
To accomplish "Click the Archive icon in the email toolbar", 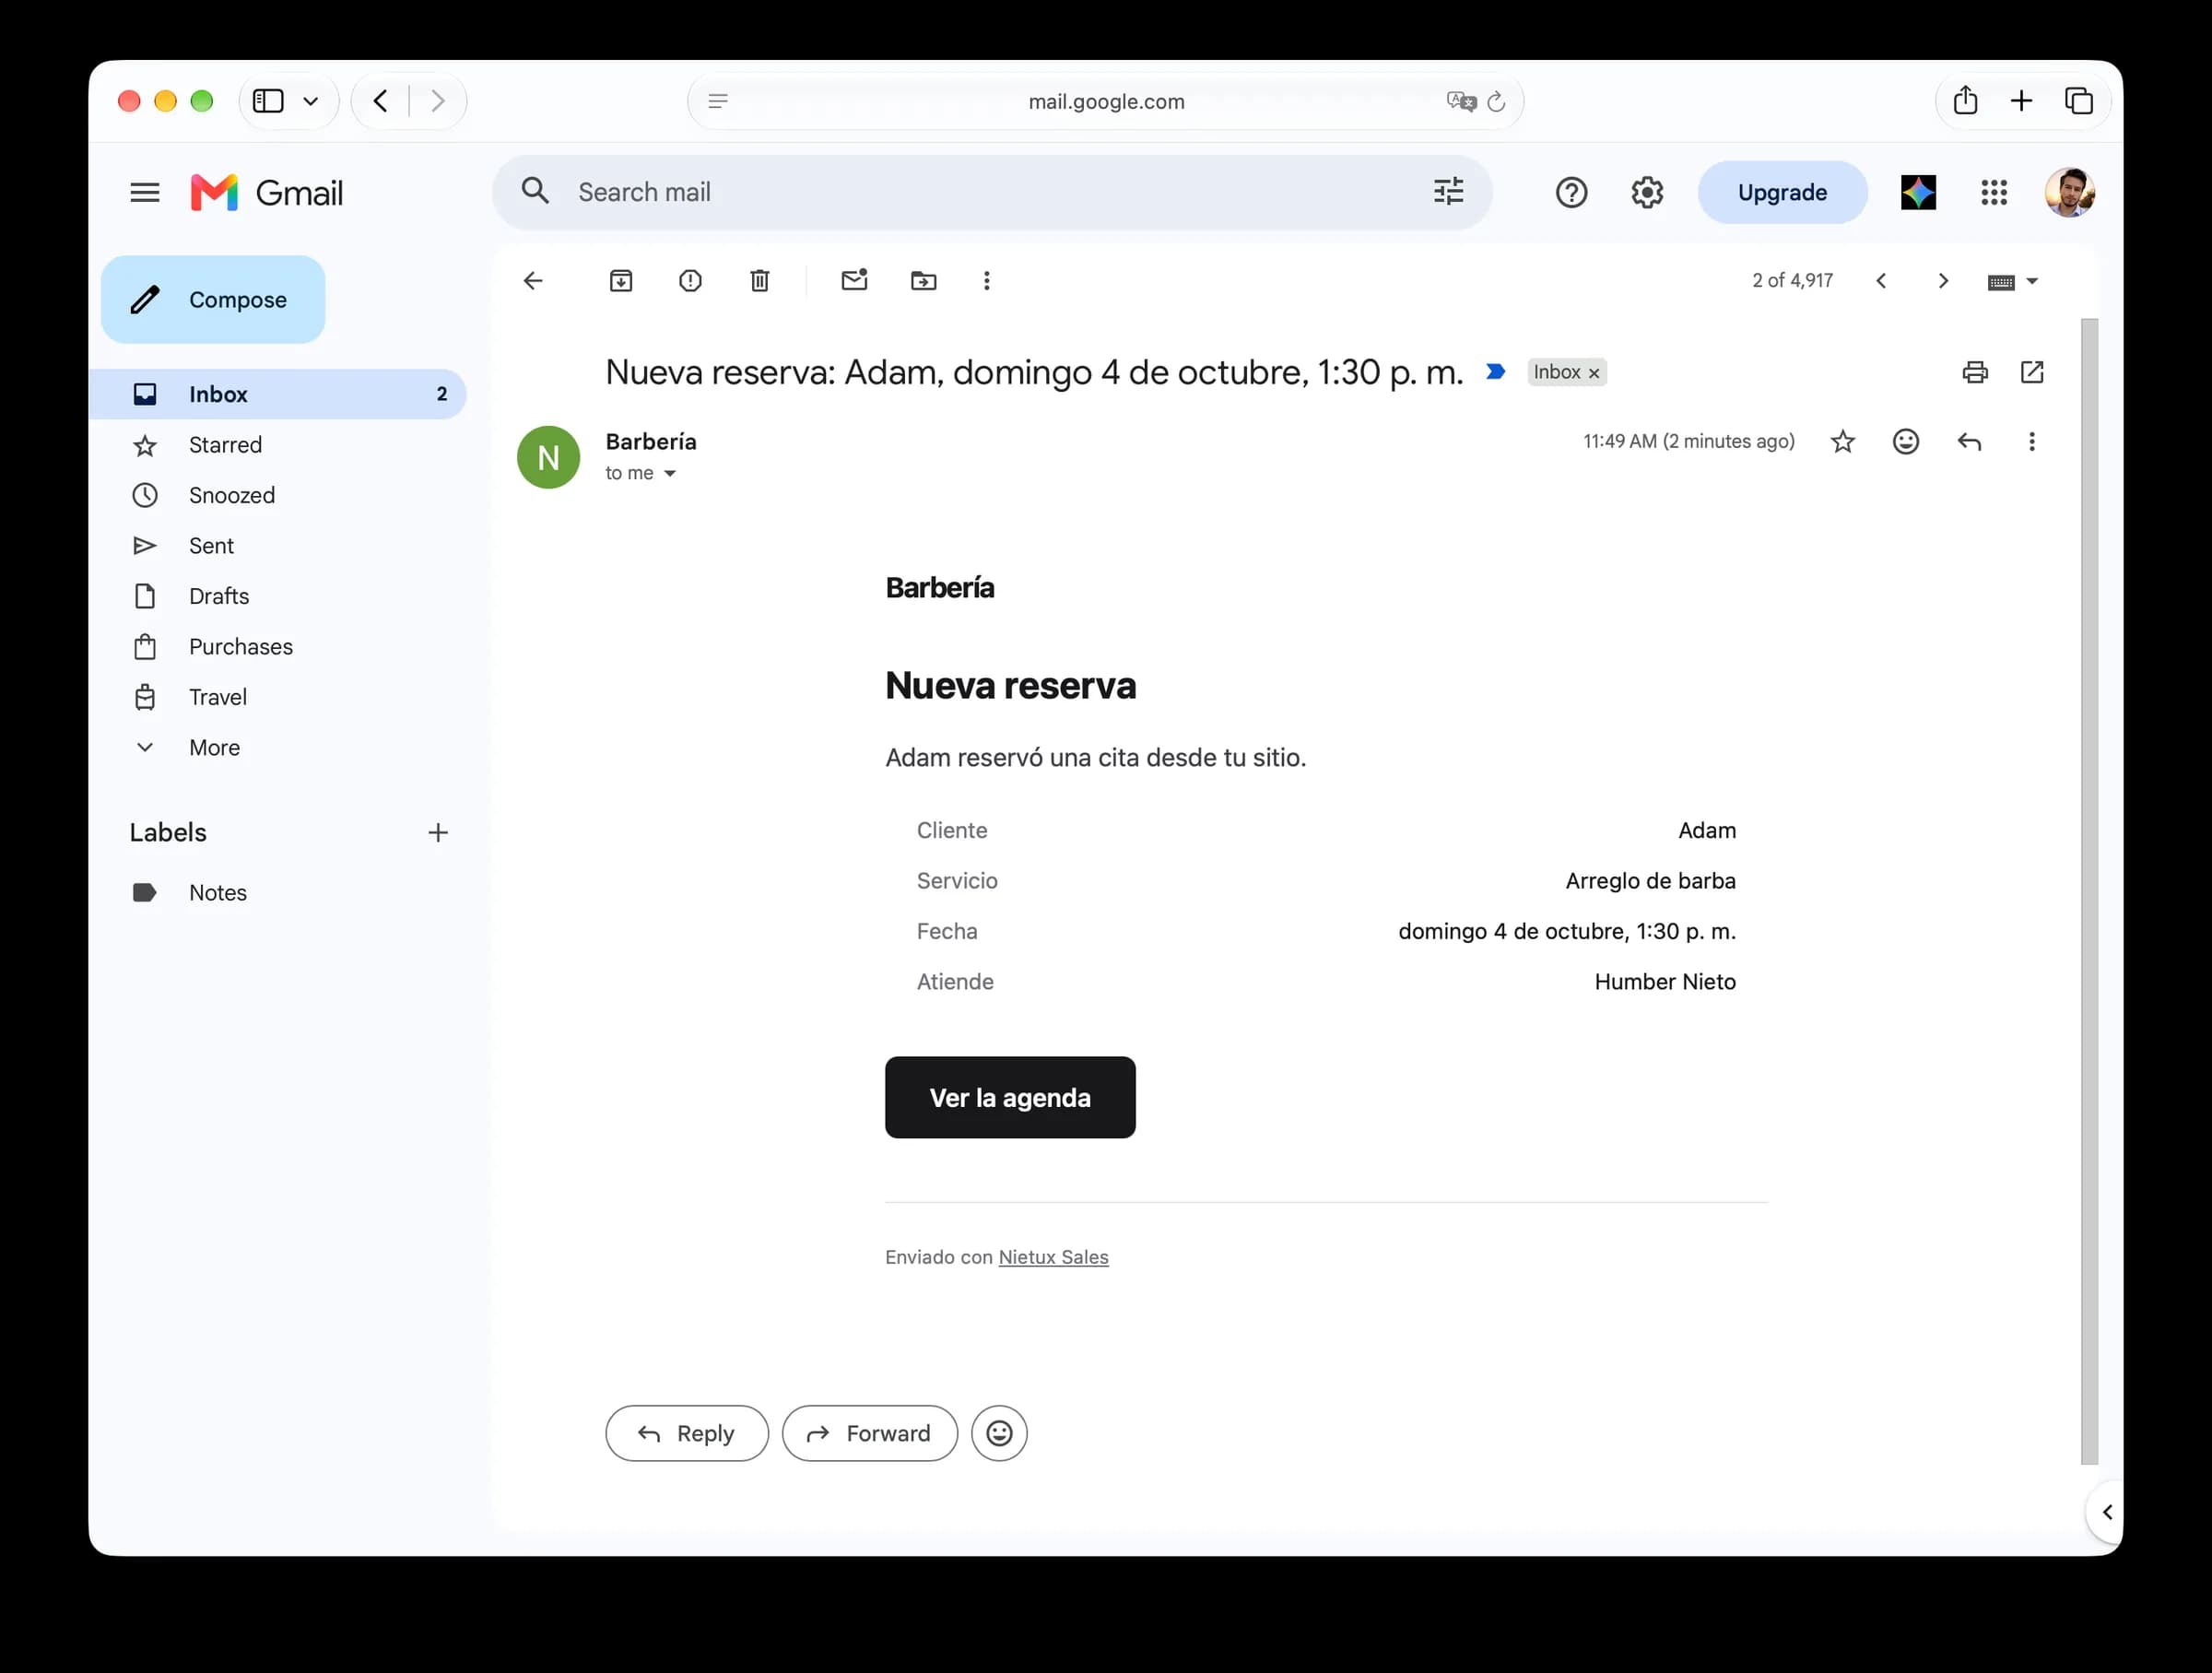I will pos(621,281).
